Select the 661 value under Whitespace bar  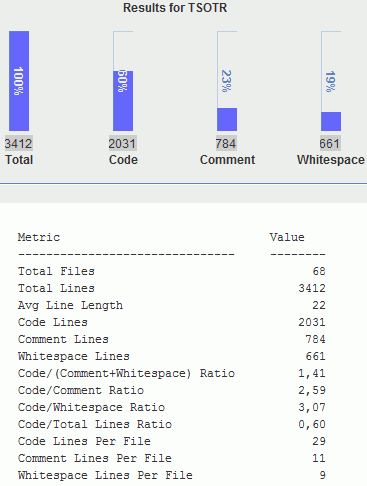330,144
